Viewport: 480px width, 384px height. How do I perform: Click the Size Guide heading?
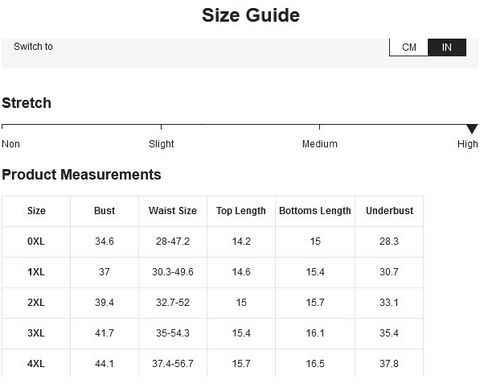pyautogui.click(x=251, y=16)
